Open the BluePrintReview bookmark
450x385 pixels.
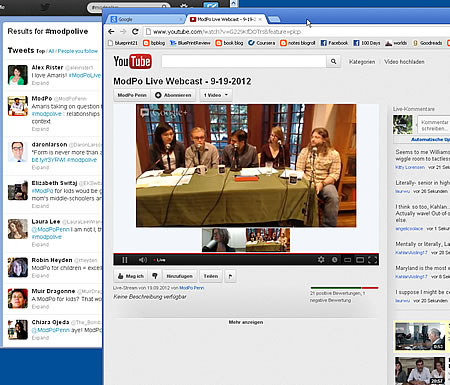pos(190,43)
